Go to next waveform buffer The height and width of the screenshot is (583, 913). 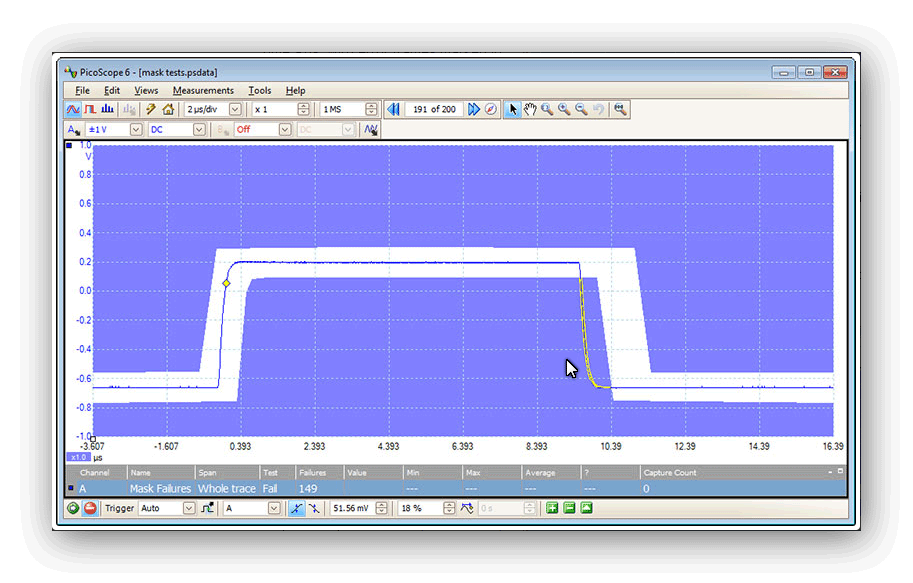point(474,109)
